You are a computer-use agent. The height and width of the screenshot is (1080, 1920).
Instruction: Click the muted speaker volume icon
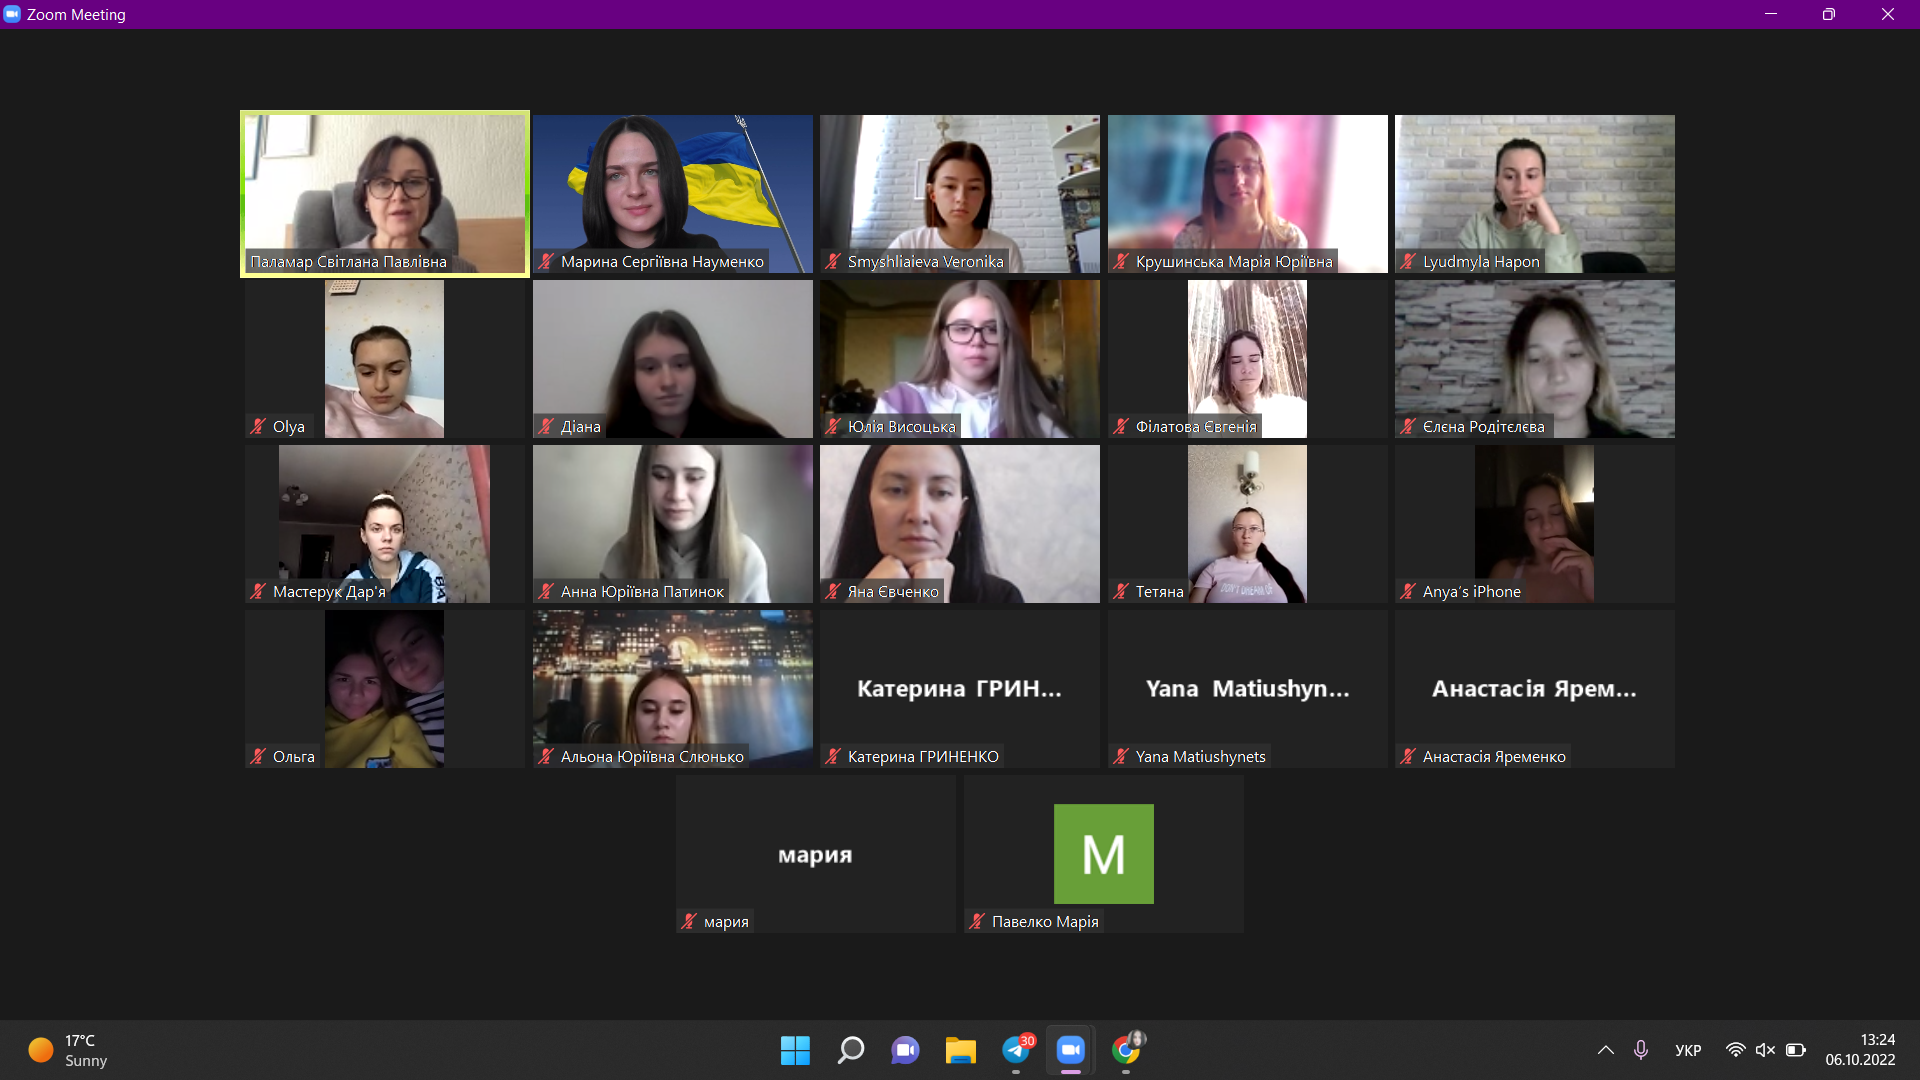(1765, 1050)
